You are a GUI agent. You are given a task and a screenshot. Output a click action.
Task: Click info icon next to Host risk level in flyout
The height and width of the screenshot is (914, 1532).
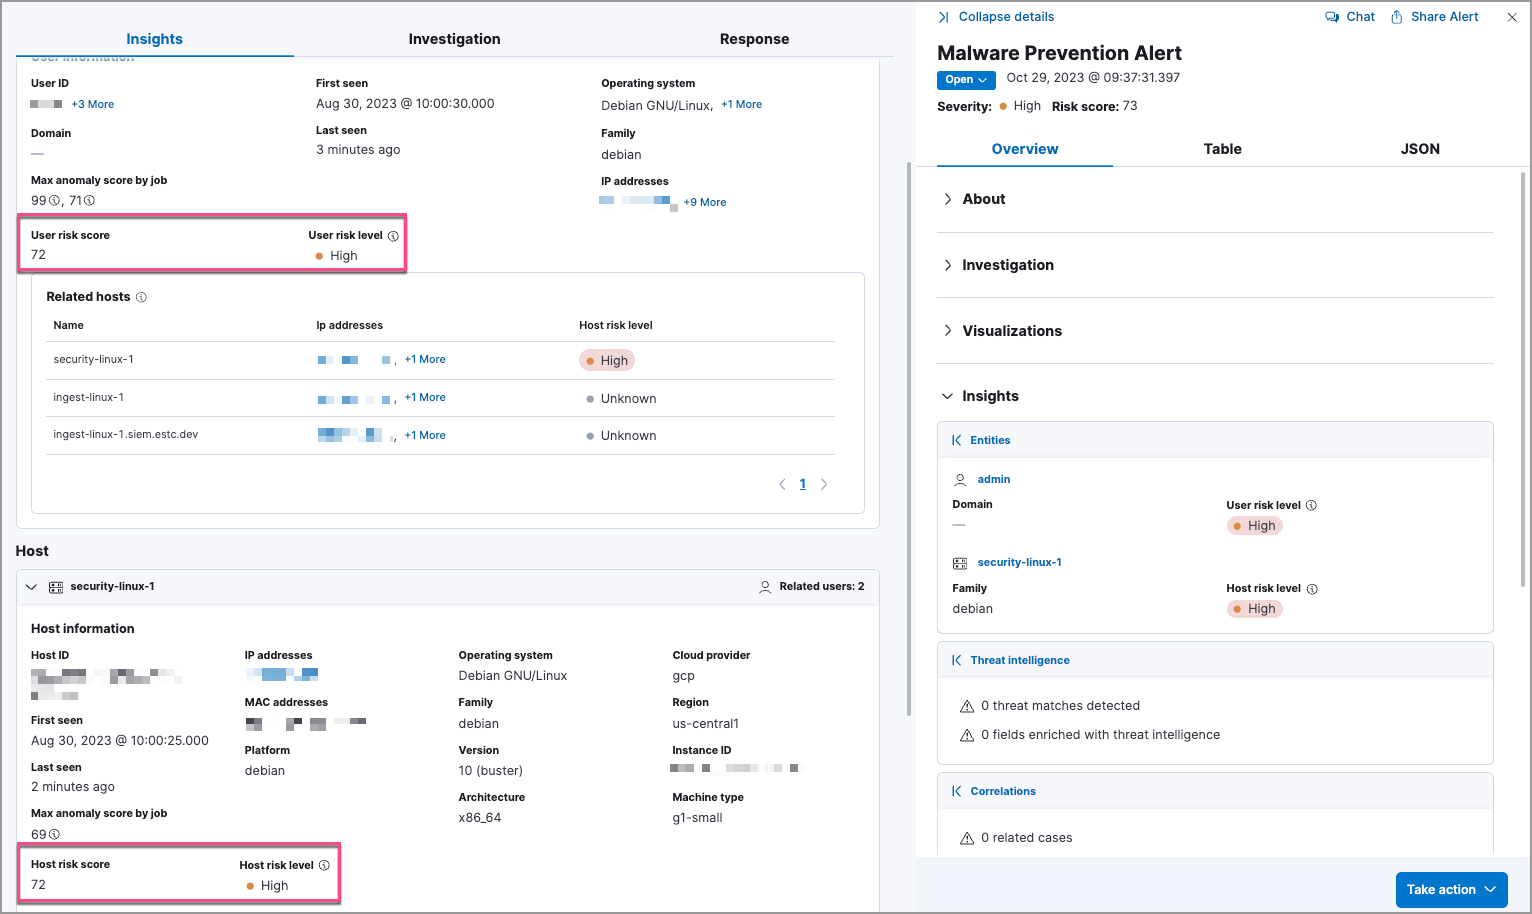coord(1312,589)
